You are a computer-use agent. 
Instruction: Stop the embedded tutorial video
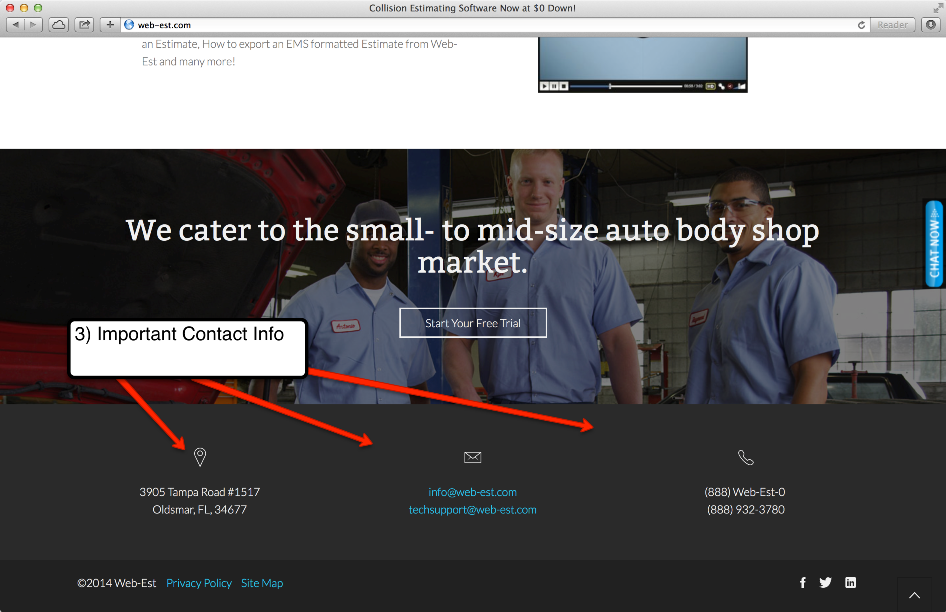coord(563,86)
